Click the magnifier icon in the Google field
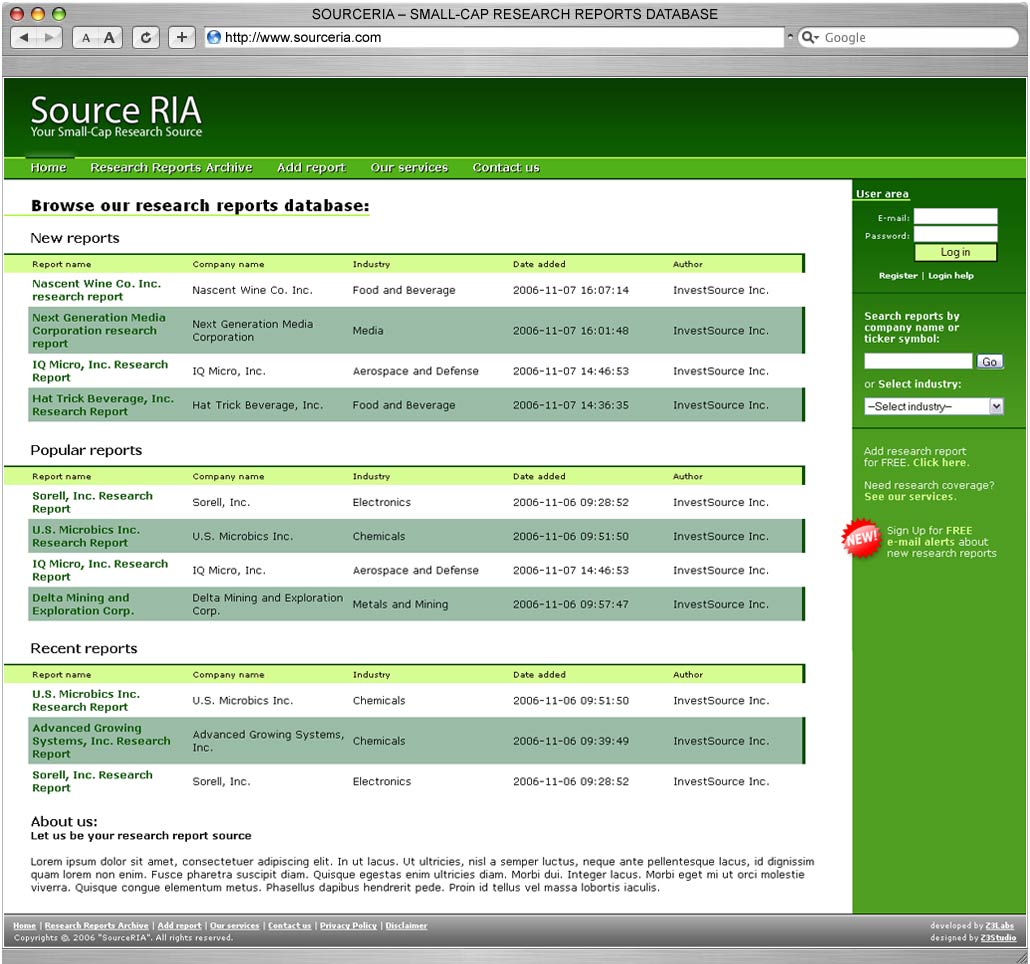 coord(806,37)
